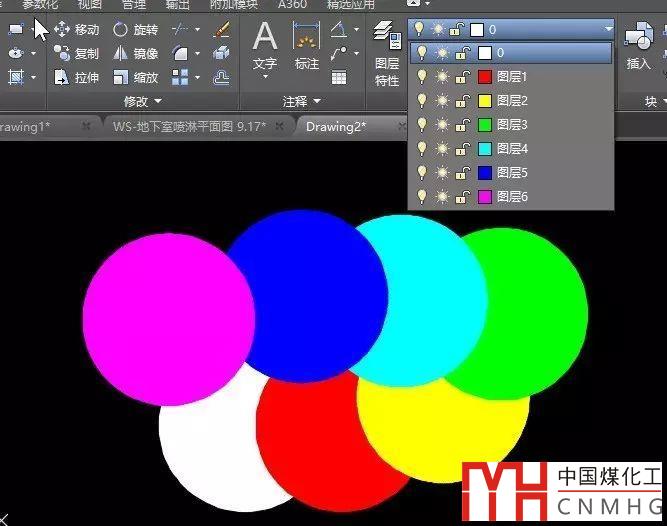Select layer 图层6 in the list

(511, 196)
